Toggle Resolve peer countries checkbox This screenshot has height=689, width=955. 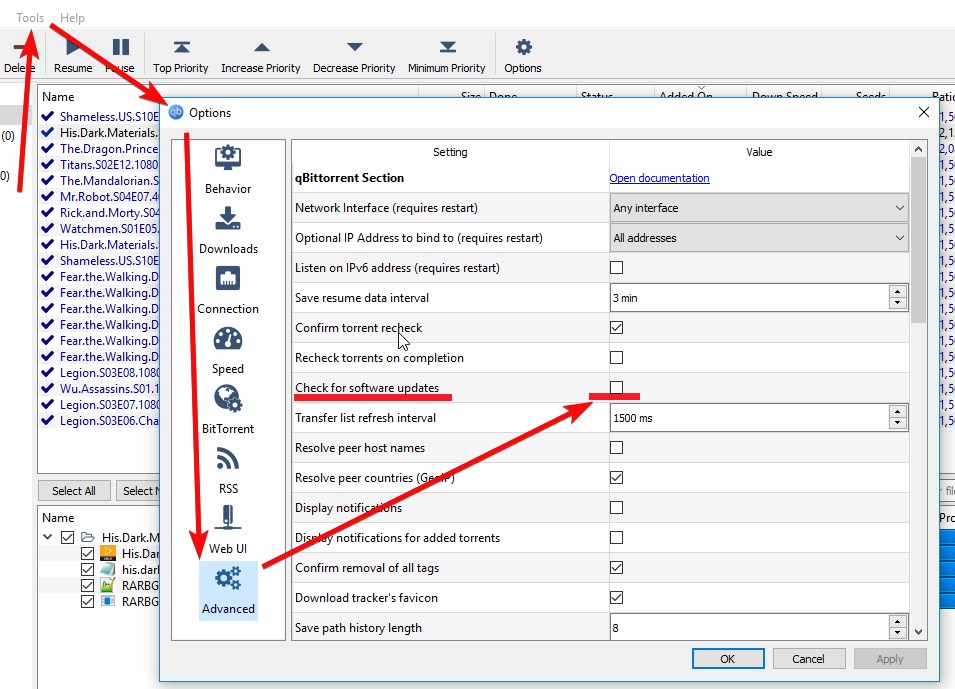tap(616, 478)
